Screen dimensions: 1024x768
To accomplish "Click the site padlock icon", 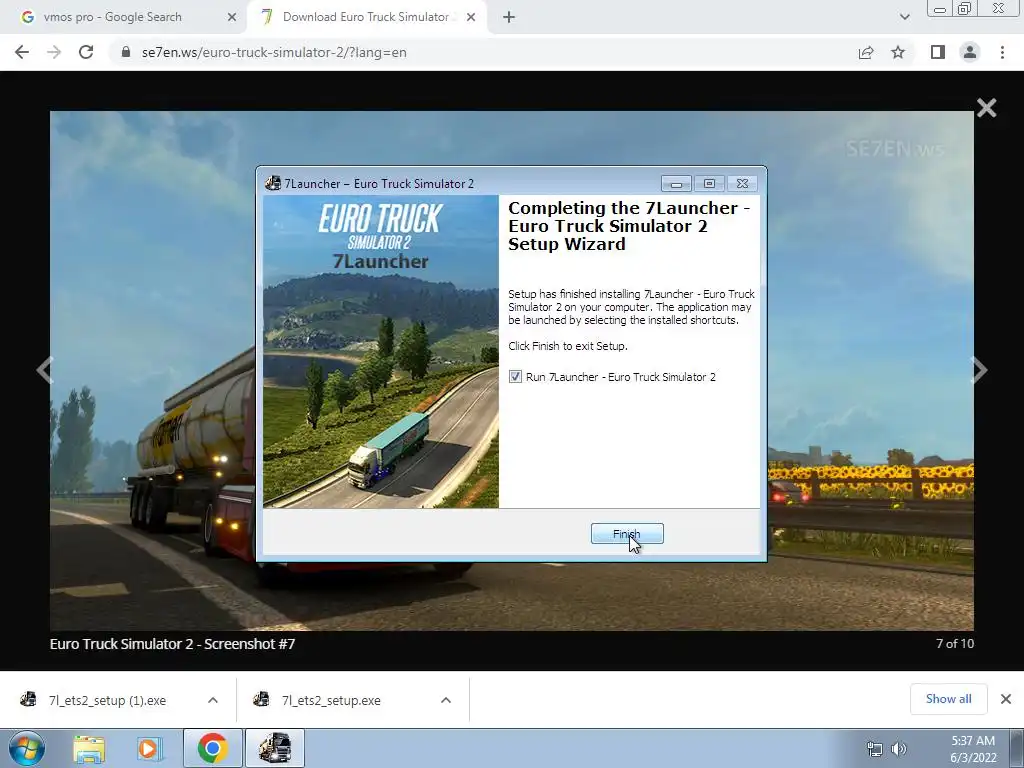I will (x=126, y=52).
